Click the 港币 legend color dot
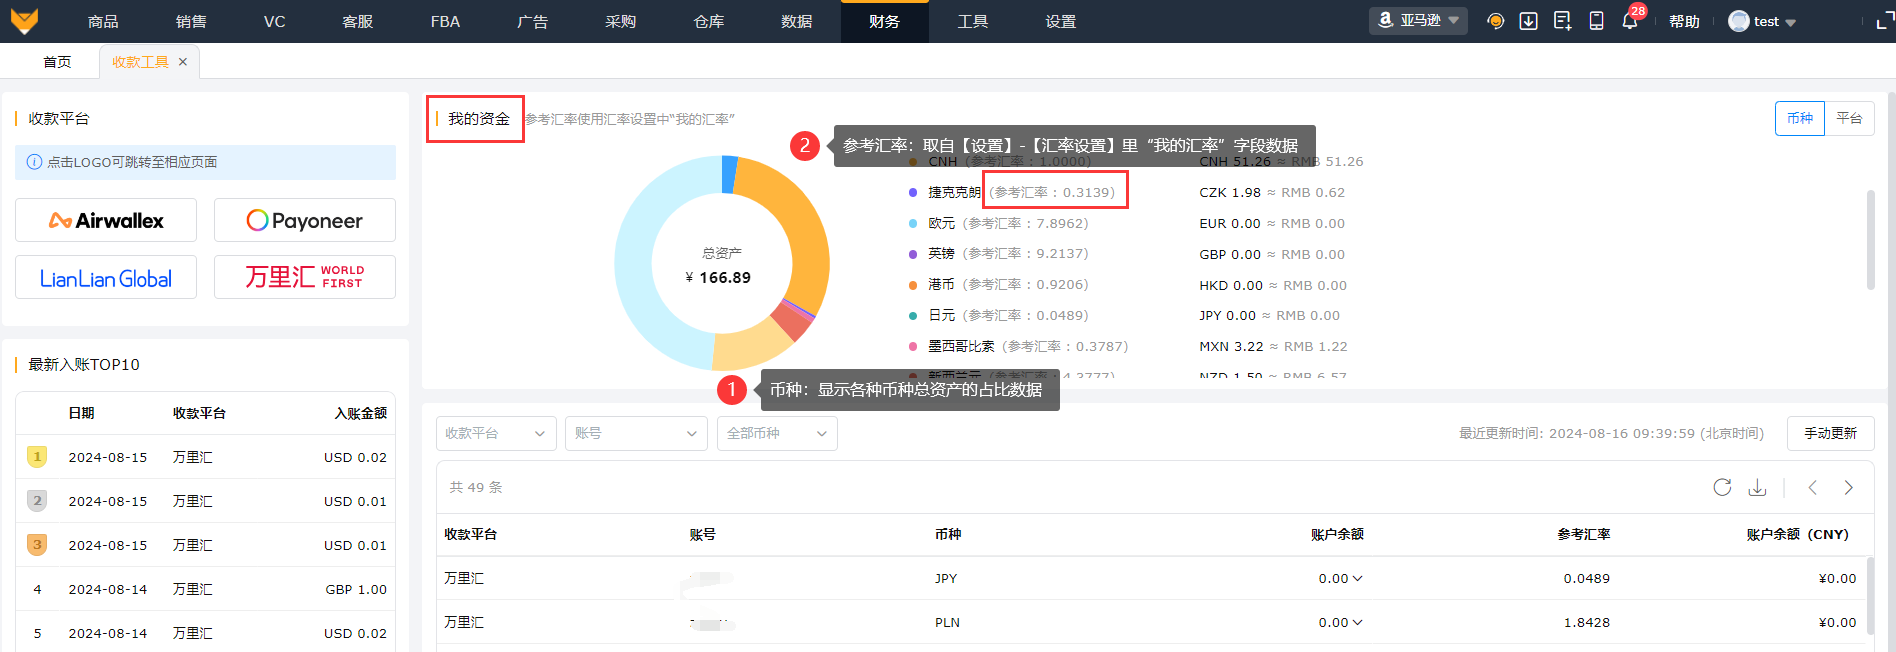This screenshot has height=652, width=1896. [913, 285]
